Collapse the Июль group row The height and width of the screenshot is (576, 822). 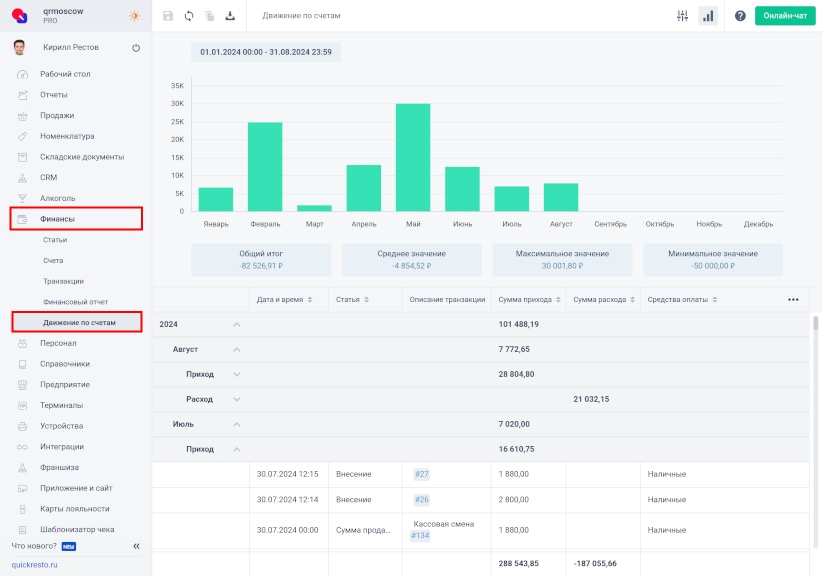[236, 424]
